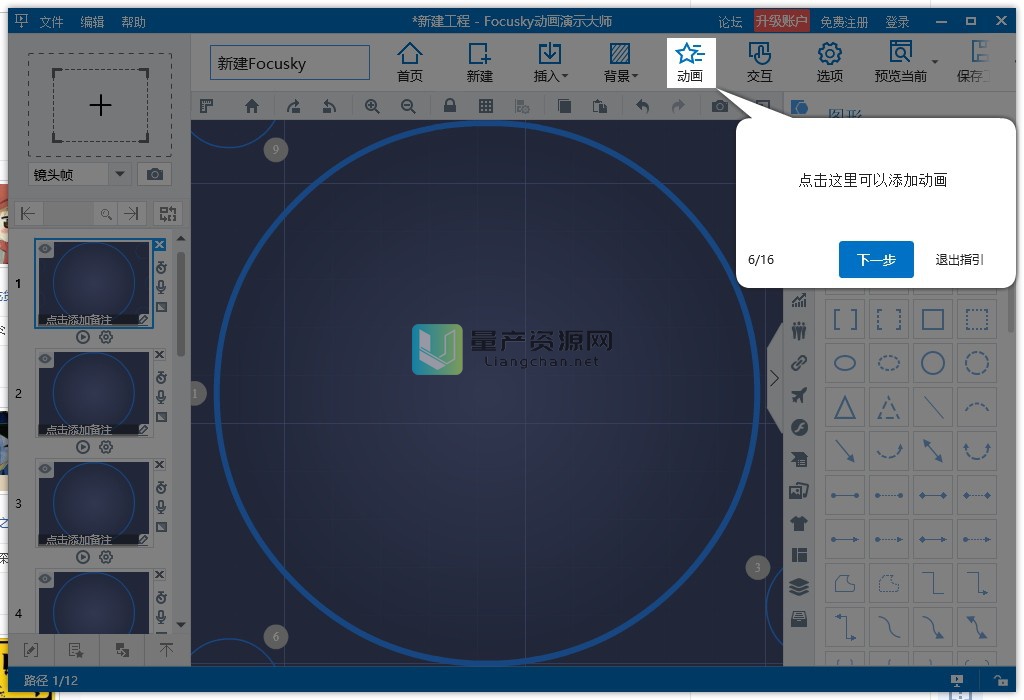
Task: Open the 编辑 menu
Action: [92, 22]
